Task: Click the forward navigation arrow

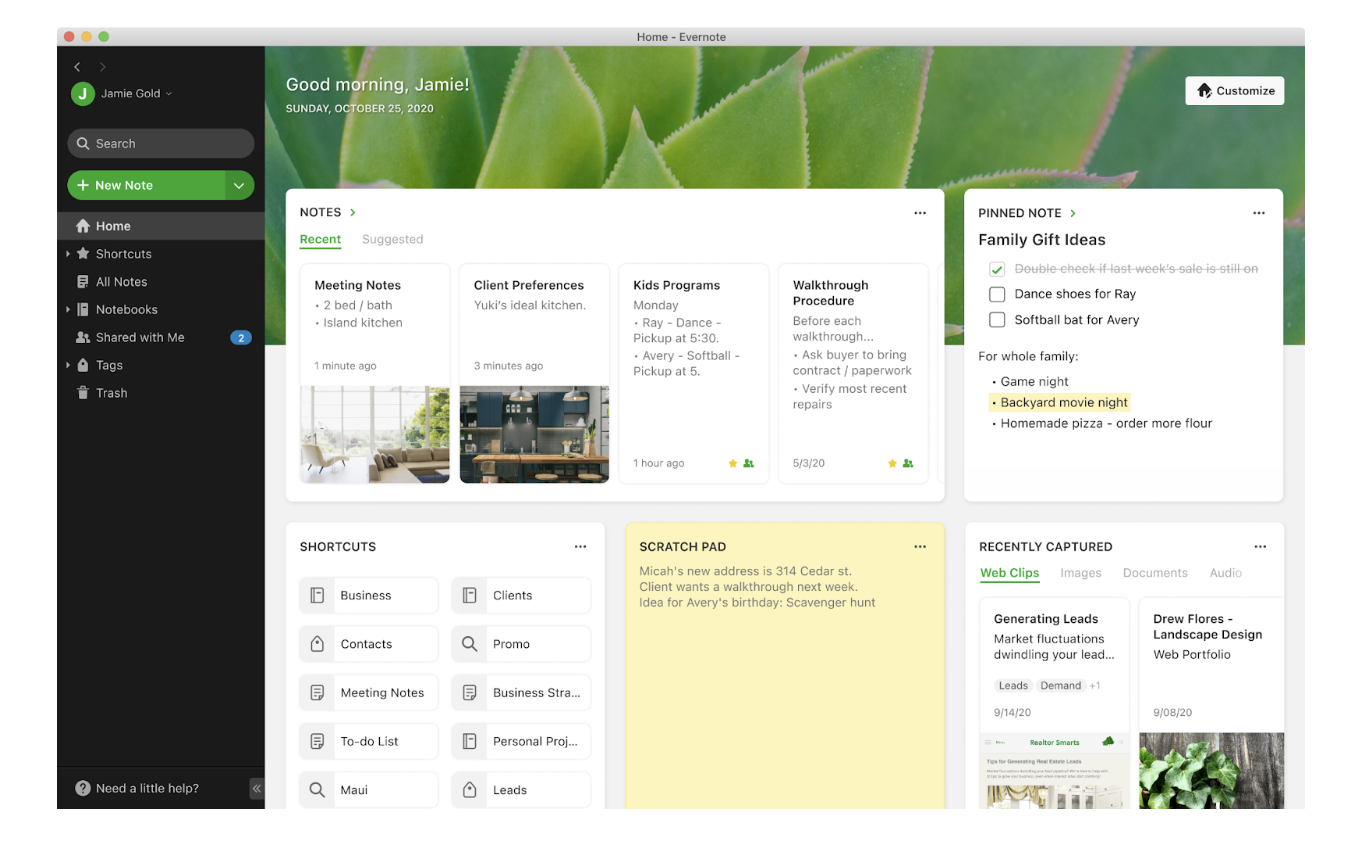Action: [102, 67]
